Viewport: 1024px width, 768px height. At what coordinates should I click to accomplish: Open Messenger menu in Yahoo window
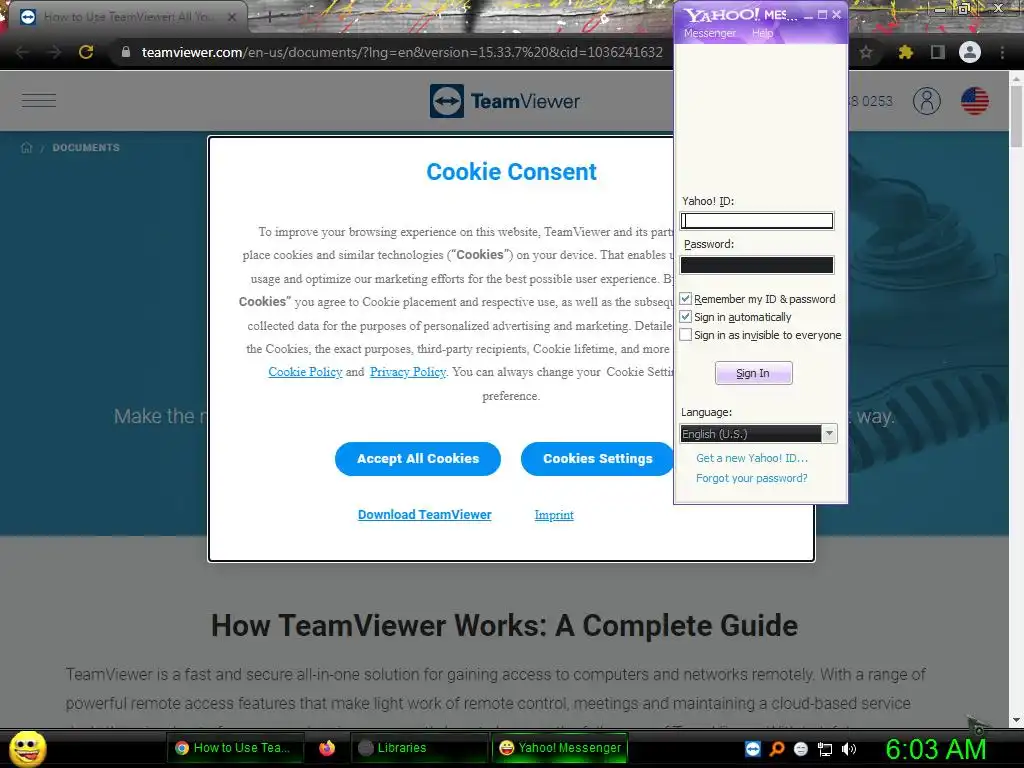click(709, 33)
